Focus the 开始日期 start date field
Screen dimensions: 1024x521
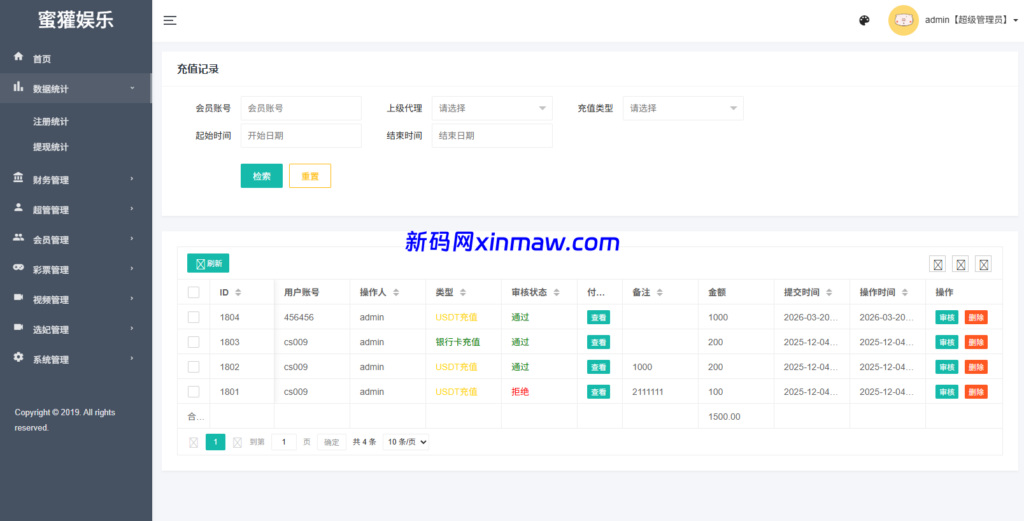coord(301,136)
